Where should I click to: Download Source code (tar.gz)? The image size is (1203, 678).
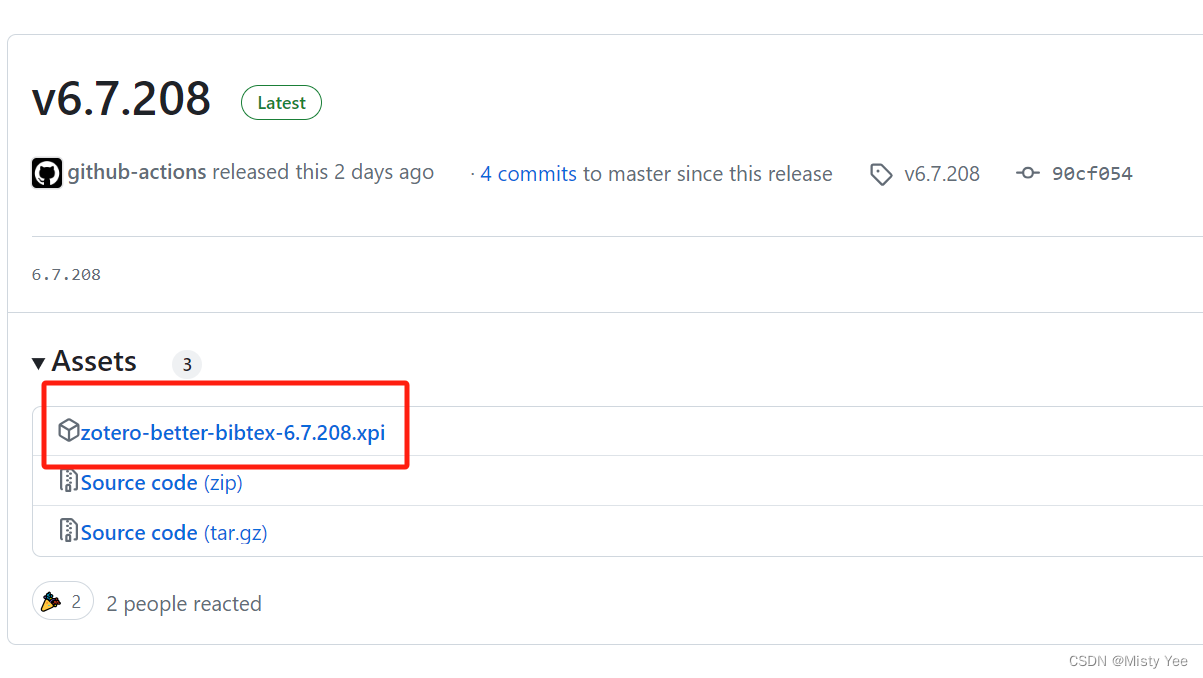click(174, 533)
